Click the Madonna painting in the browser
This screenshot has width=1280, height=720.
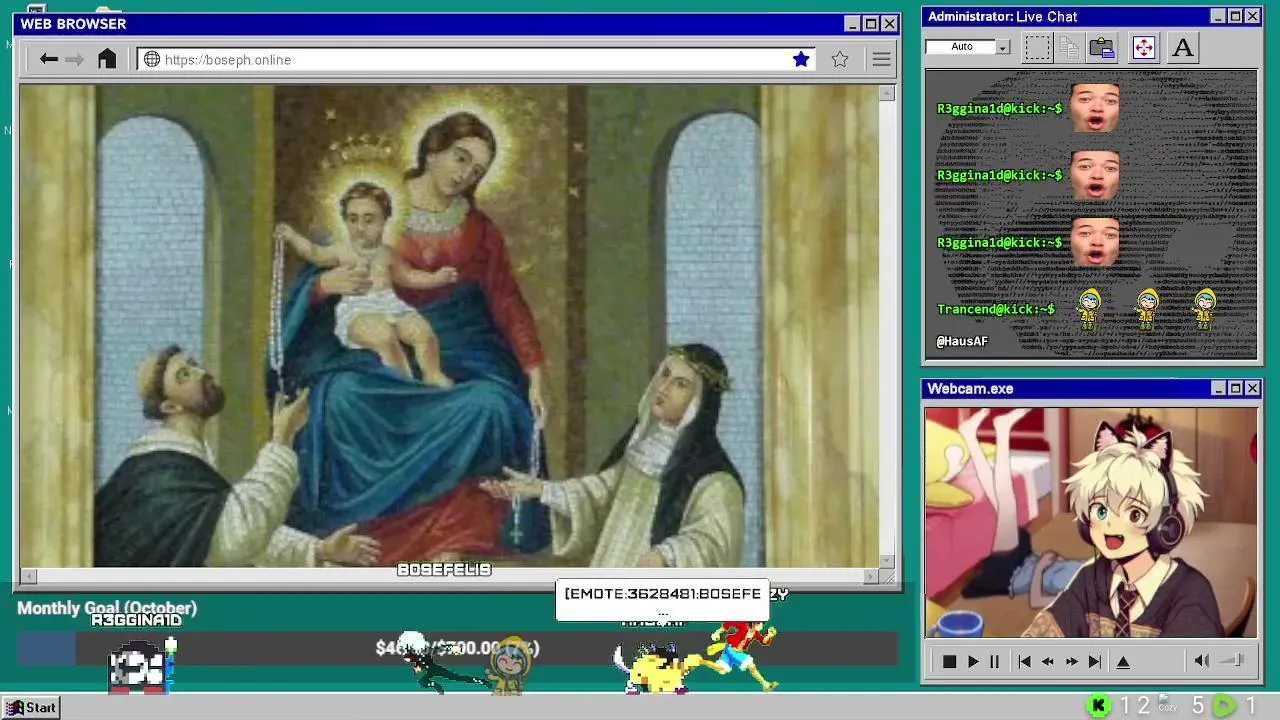coord(449,326)
